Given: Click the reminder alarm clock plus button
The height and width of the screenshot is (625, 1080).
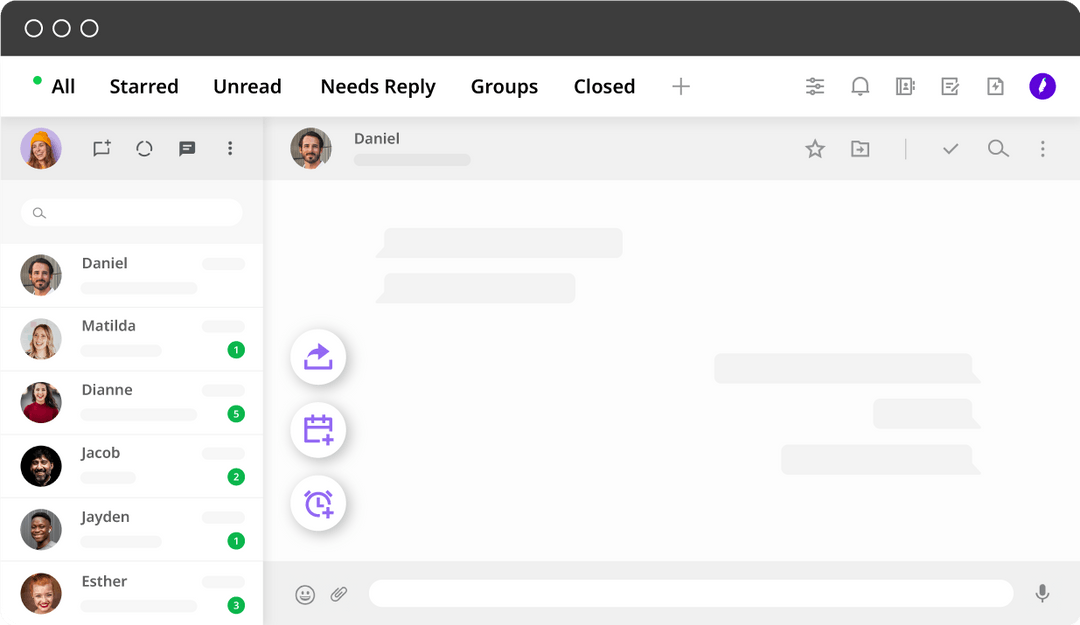Looking at the screenshot, I should click(x=318, y=503).
